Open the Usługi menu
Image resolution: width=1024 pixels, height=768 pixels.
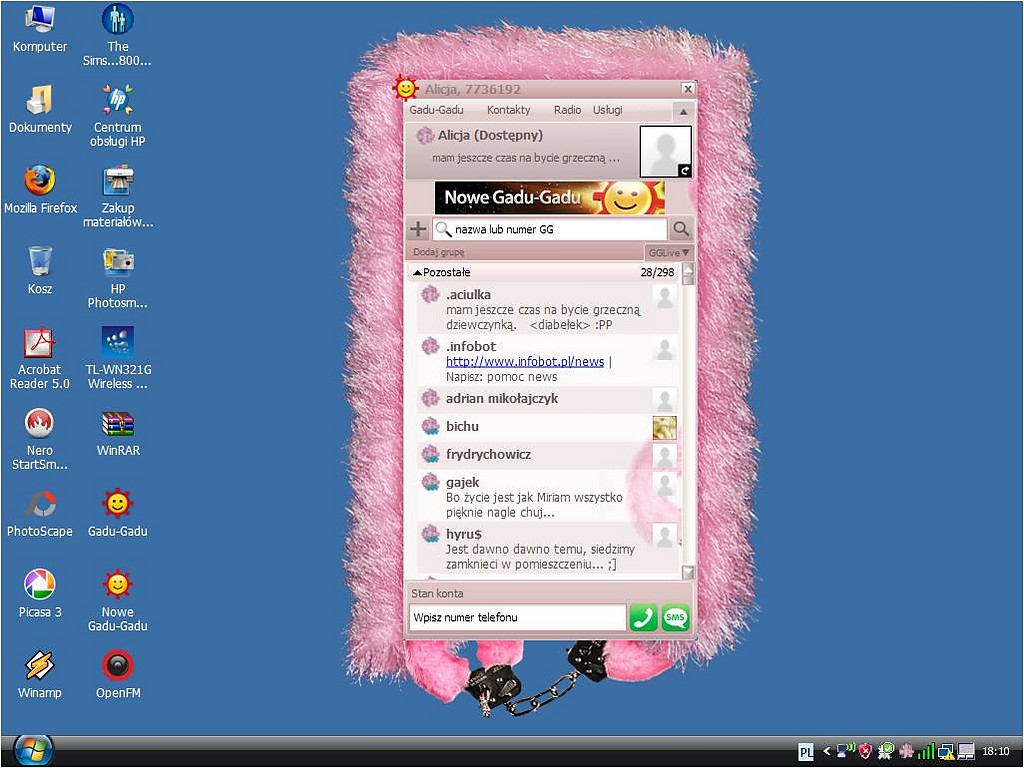pos(607,110)
